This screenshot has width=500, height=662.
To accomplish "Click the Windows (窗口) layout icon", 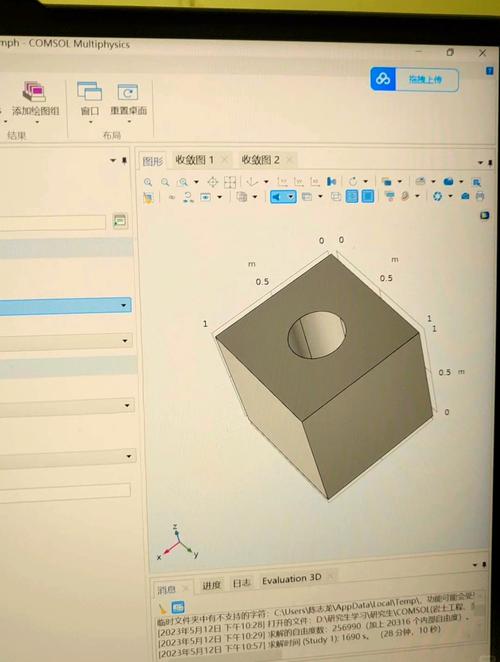I will [x=90, y=91].
